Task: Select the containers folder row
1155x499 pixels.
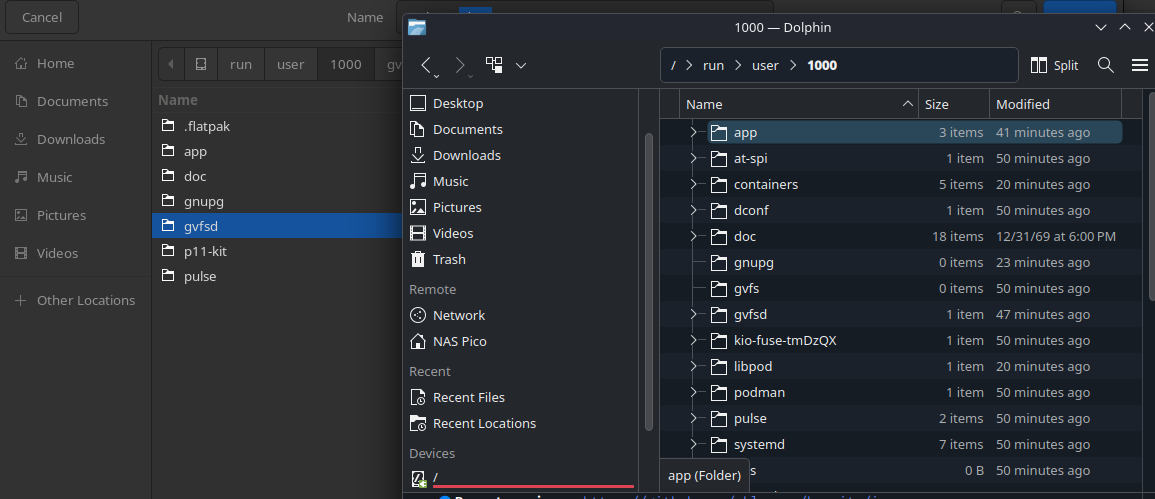Action: (901, 184)
